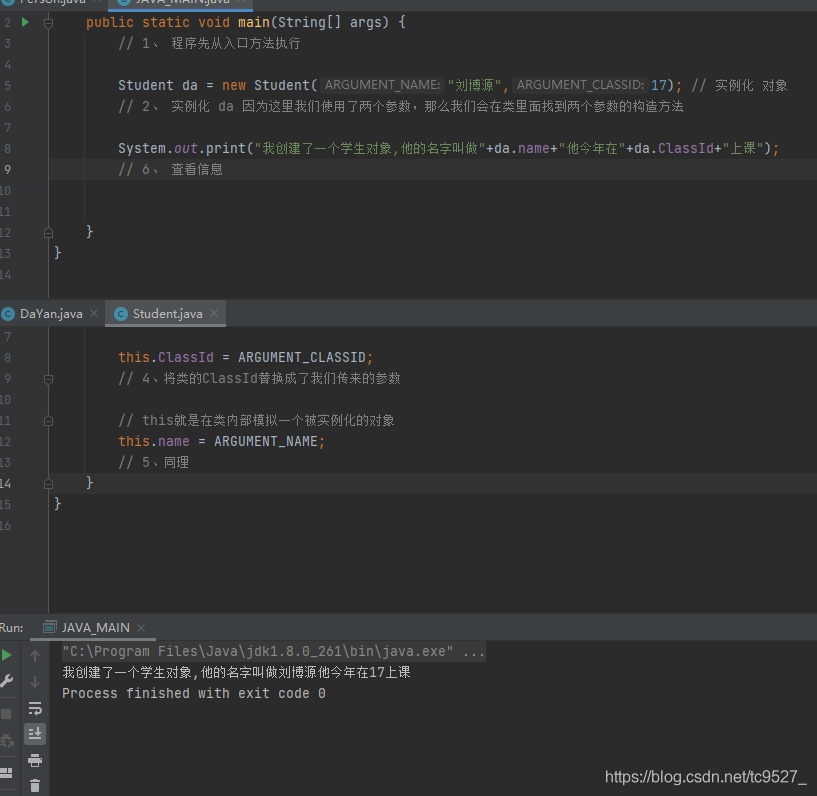This screenshot has width=817, height=796.
Task: Toggle the fold marker at Student.java line 11
Action: tap(48, 421)
